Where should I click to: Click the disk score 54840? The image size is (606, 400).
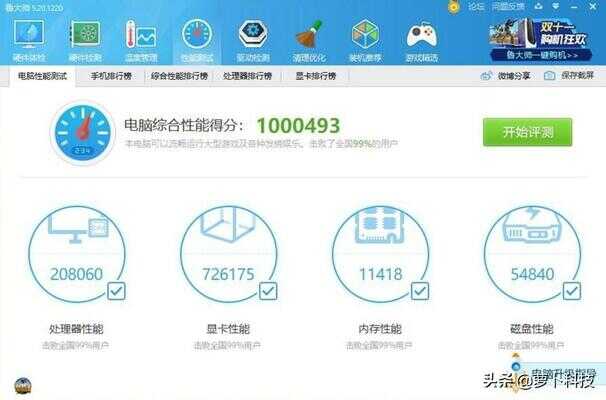(x=532, y=274)
